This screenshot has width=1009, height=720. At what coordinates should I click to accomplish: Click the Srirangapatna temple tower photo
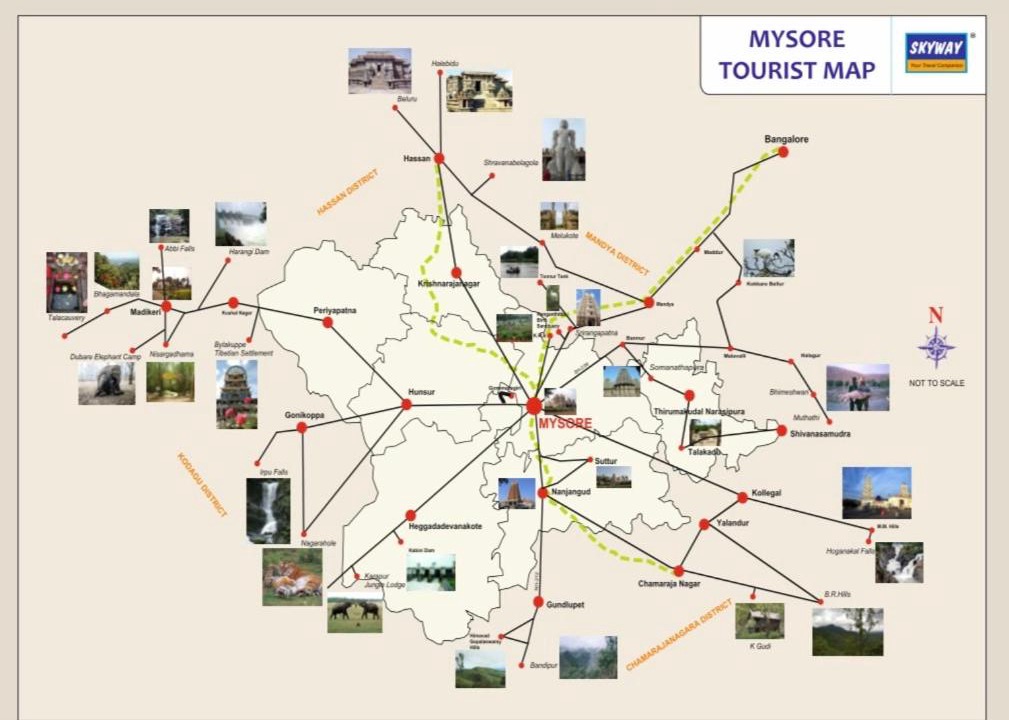coord(588,308)
